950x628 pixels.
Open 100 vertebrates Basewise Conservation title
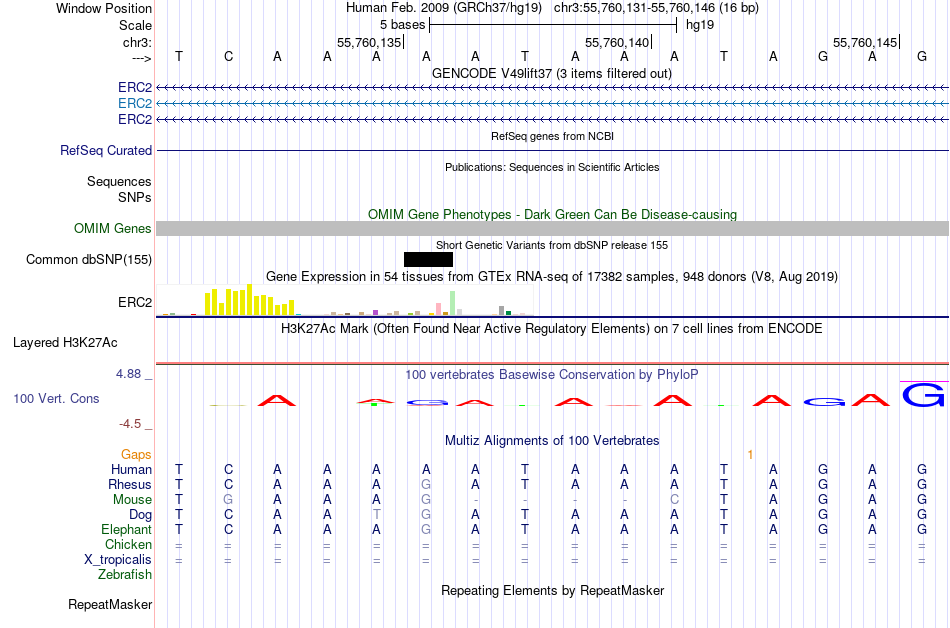click(552, 375)
